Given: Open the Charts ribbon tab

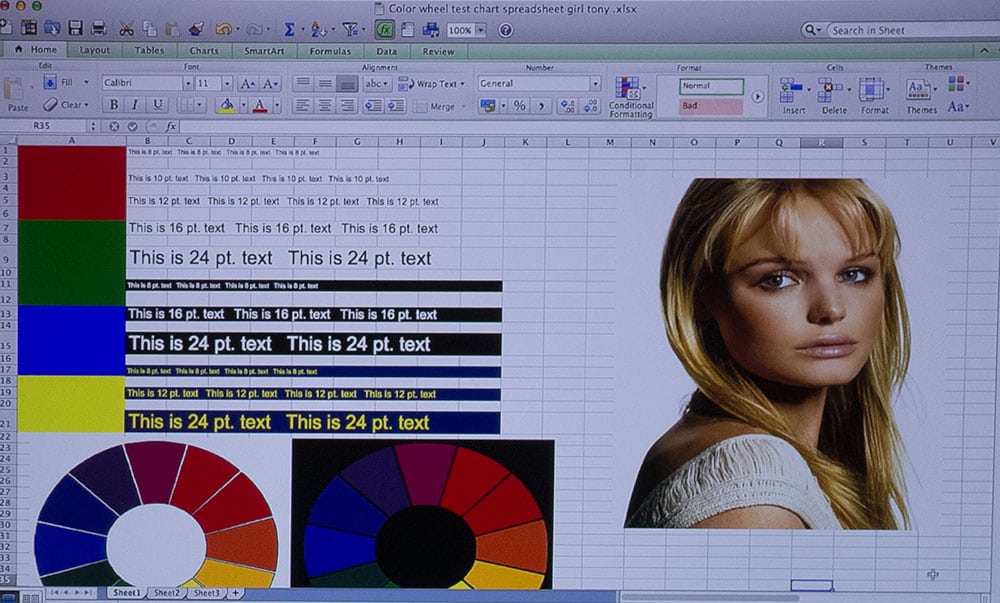Looking at the screenshot, I should pos(204,50).
